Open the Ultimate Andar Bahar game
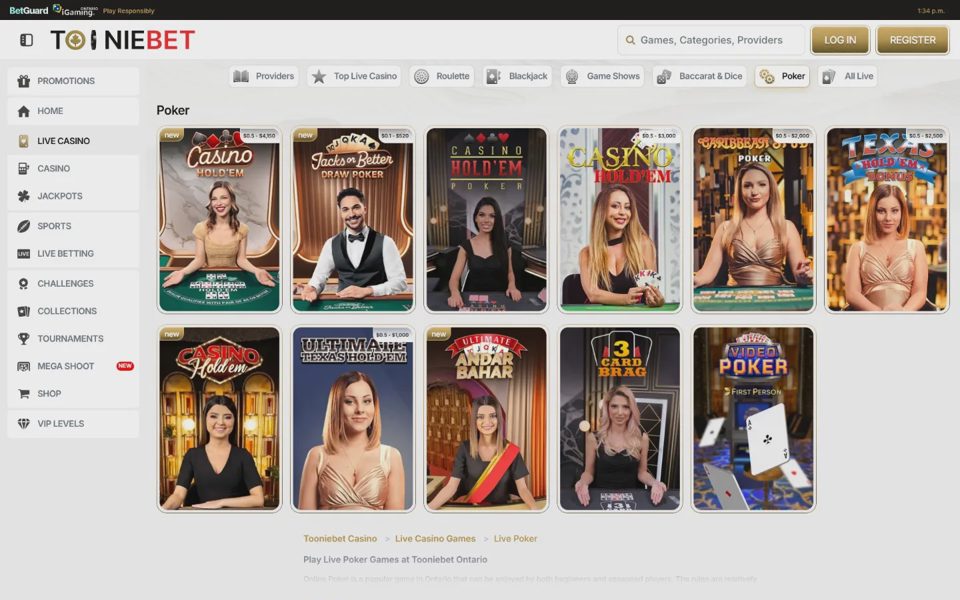Screen dimensions: 960x600 (x=486, y=419)
